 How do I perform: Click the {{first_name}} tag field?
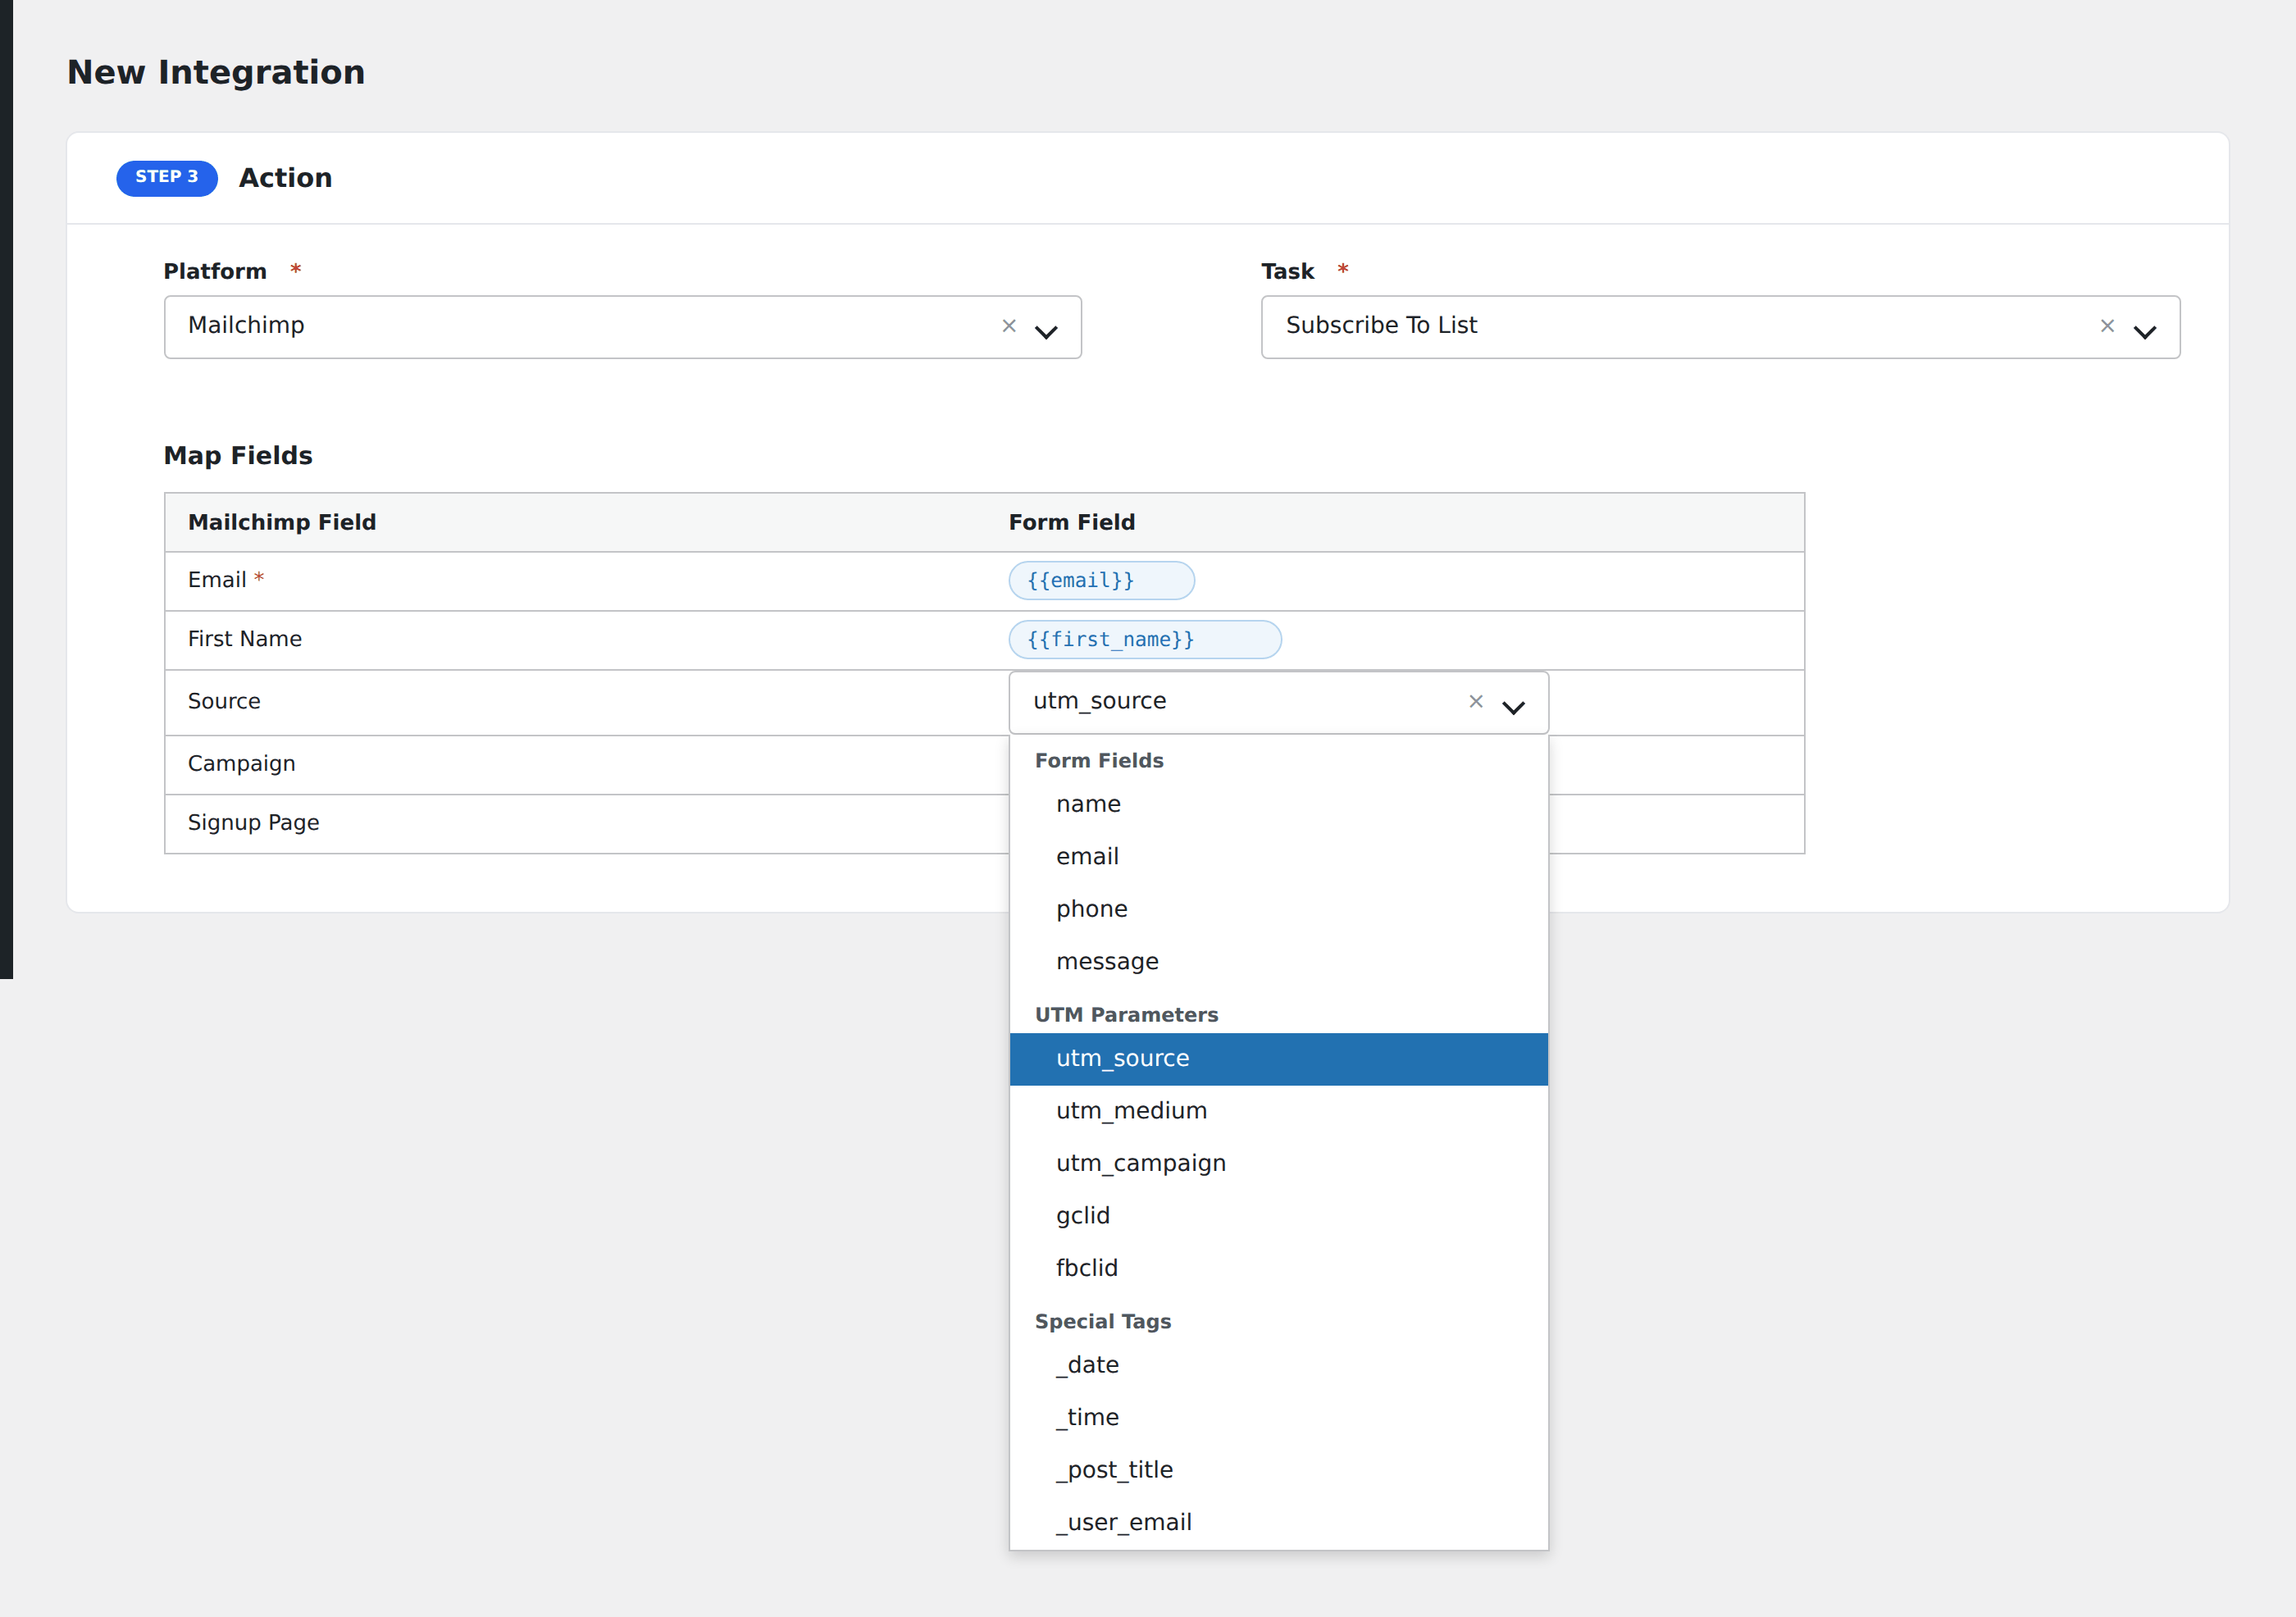(1144, 640)
